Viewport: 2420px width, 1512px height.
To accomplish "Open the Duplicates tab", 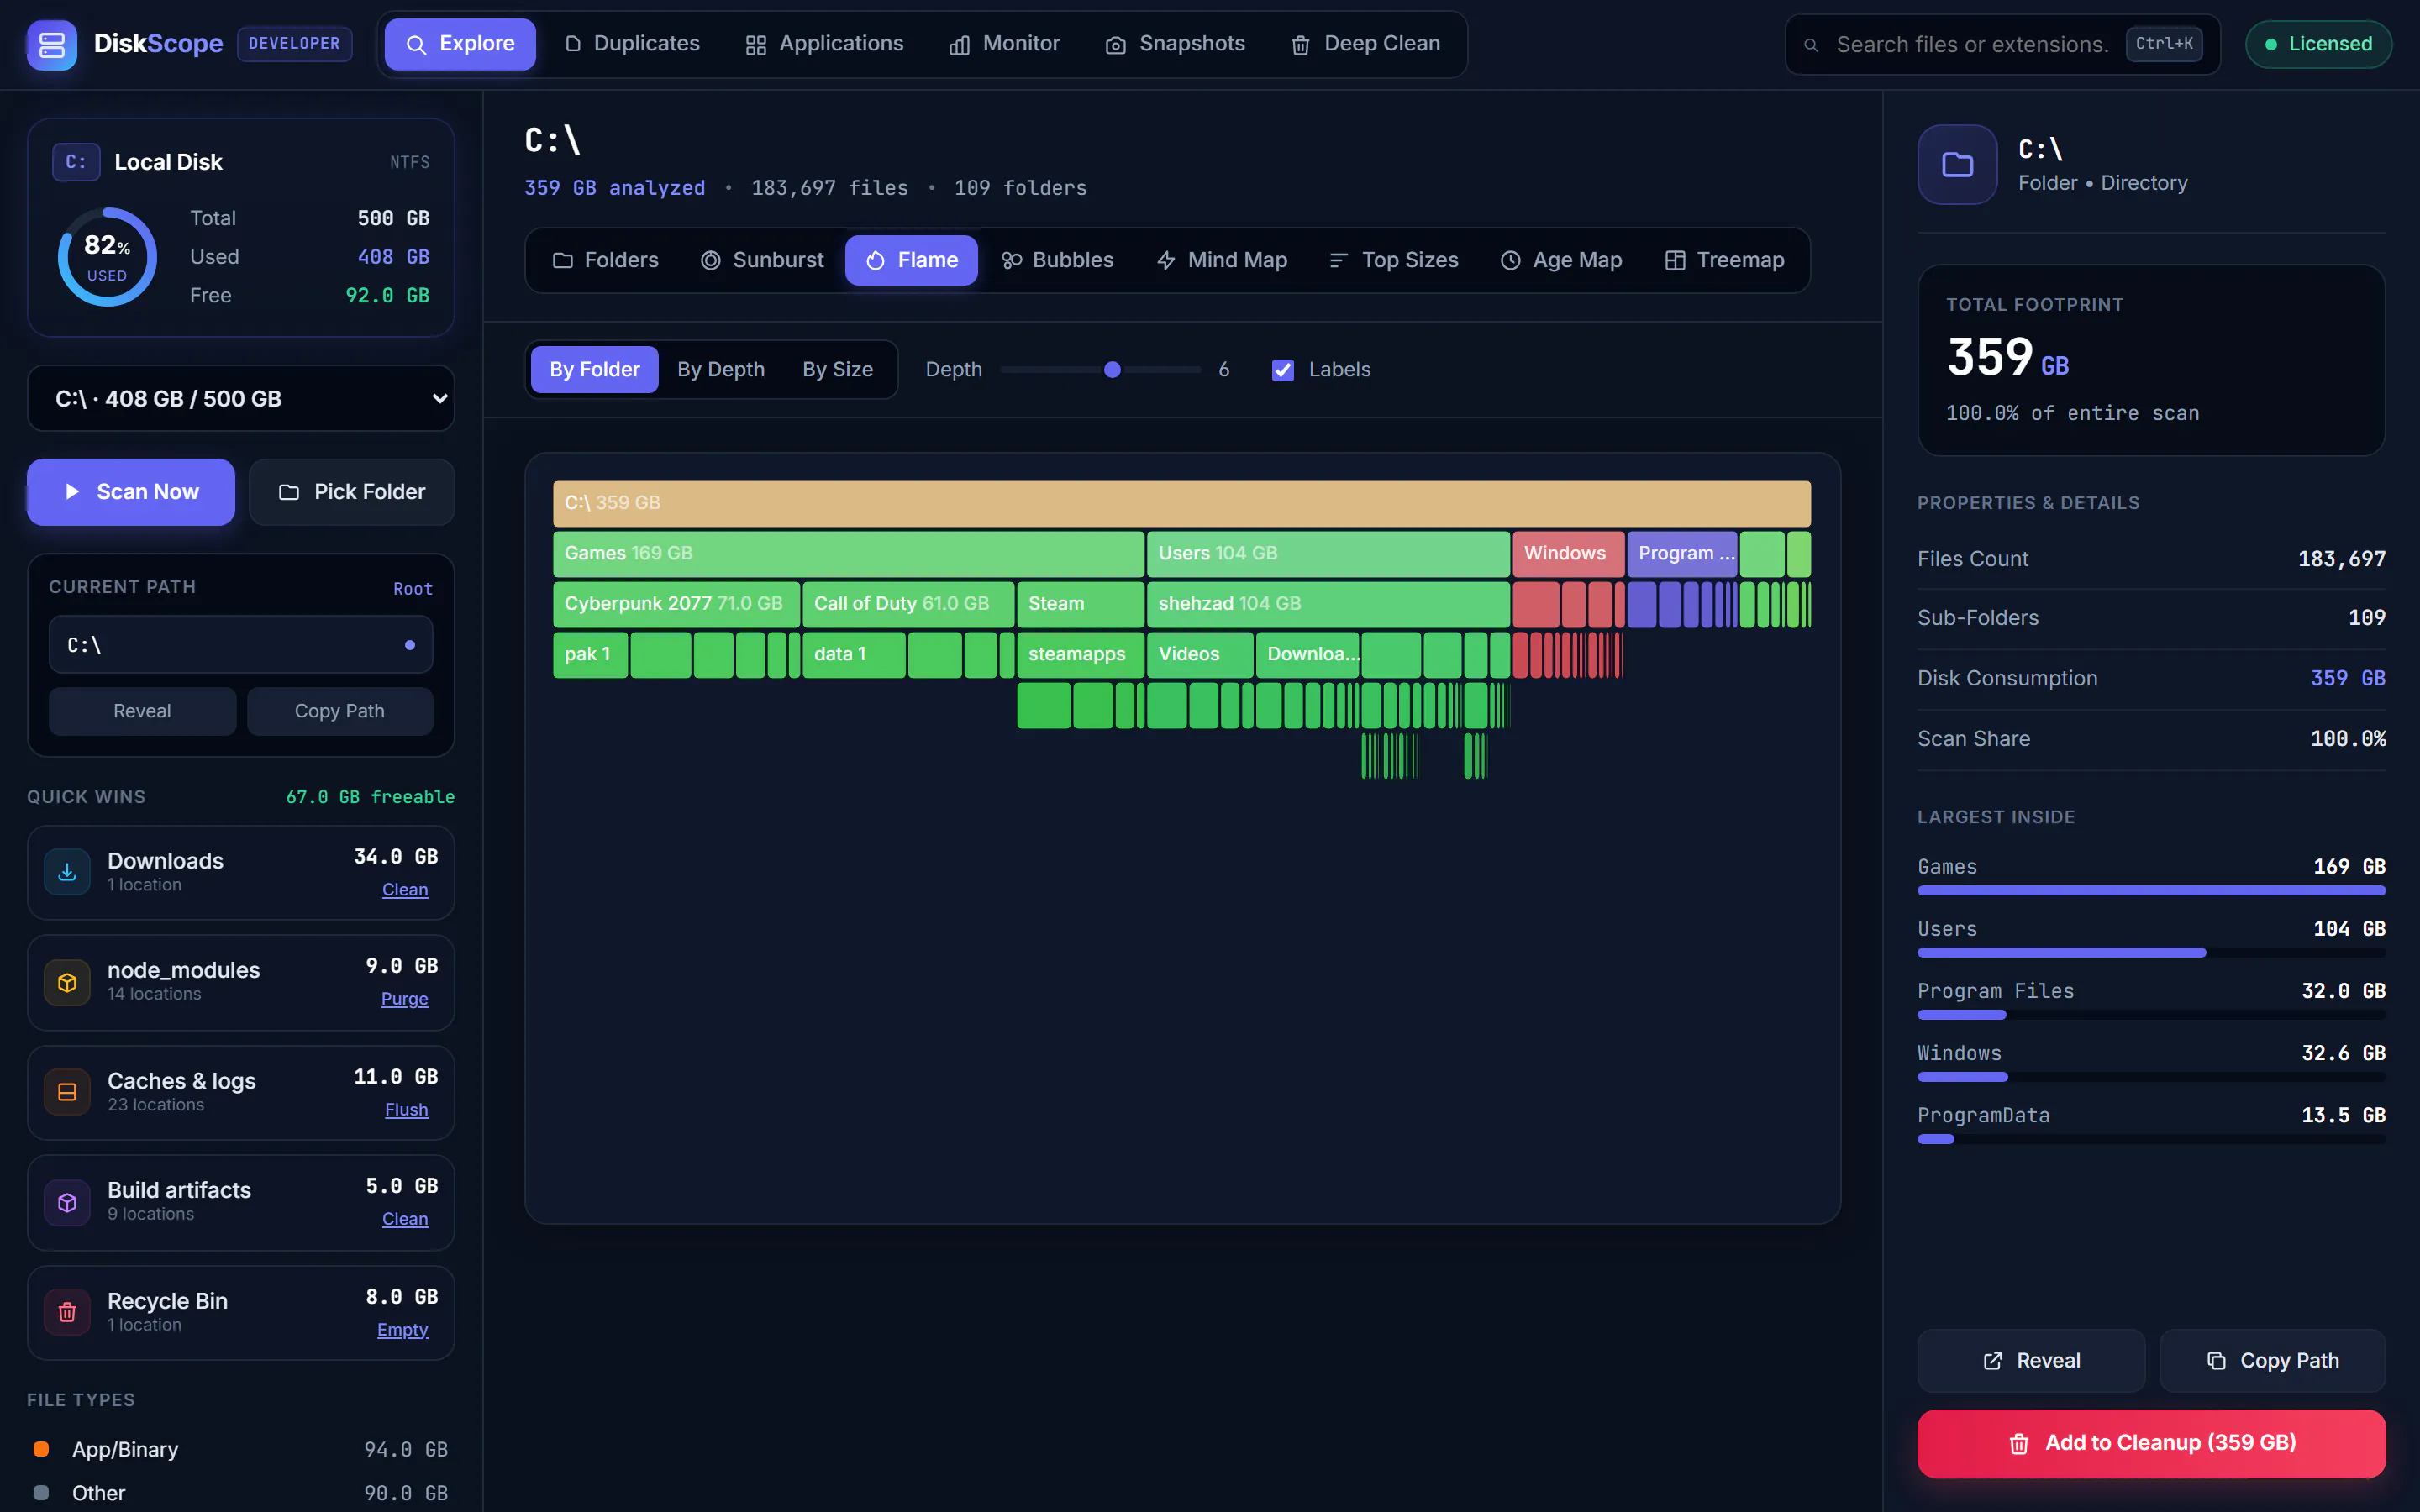I will [632, 44].
